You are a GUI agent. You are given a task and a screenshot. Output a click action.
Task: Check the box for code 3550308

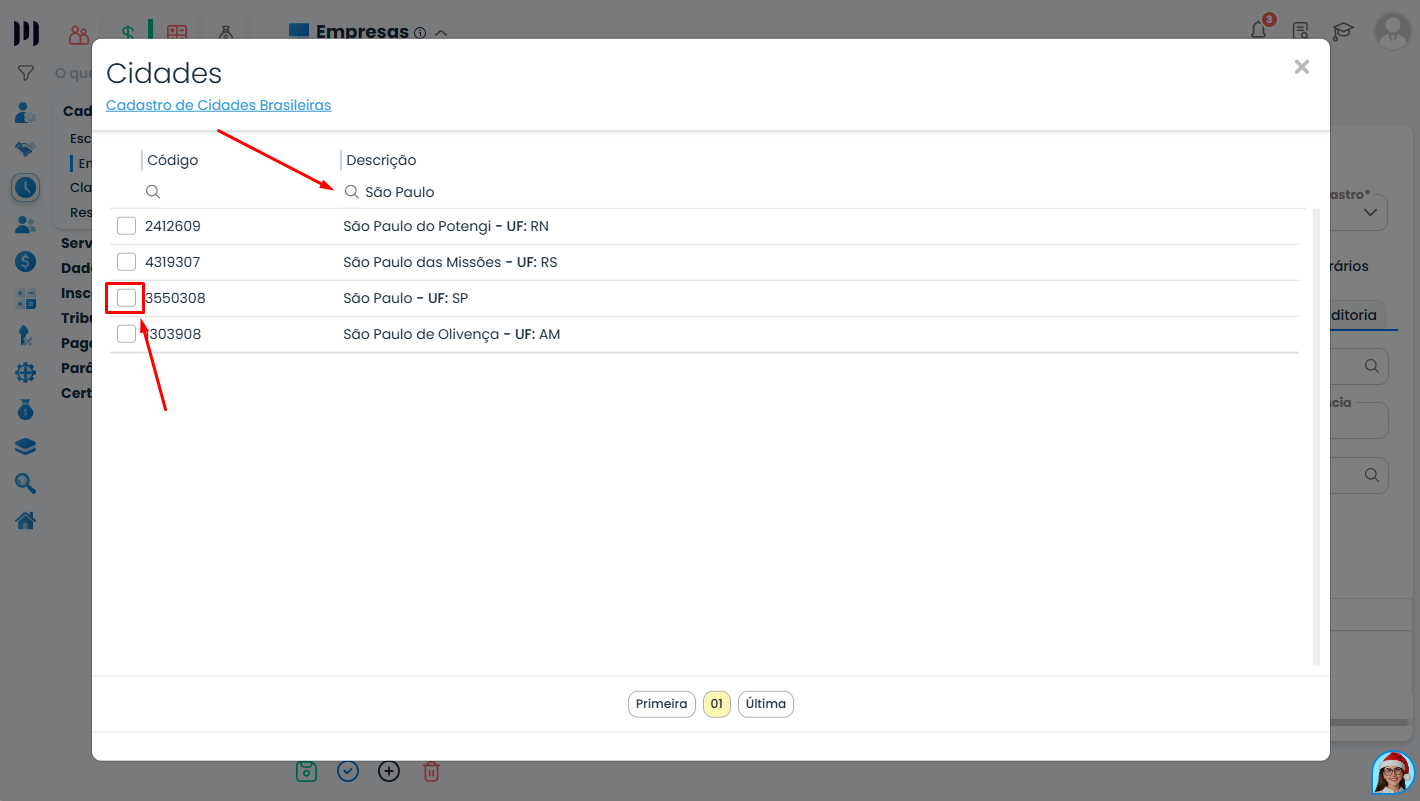coord(126,298)
